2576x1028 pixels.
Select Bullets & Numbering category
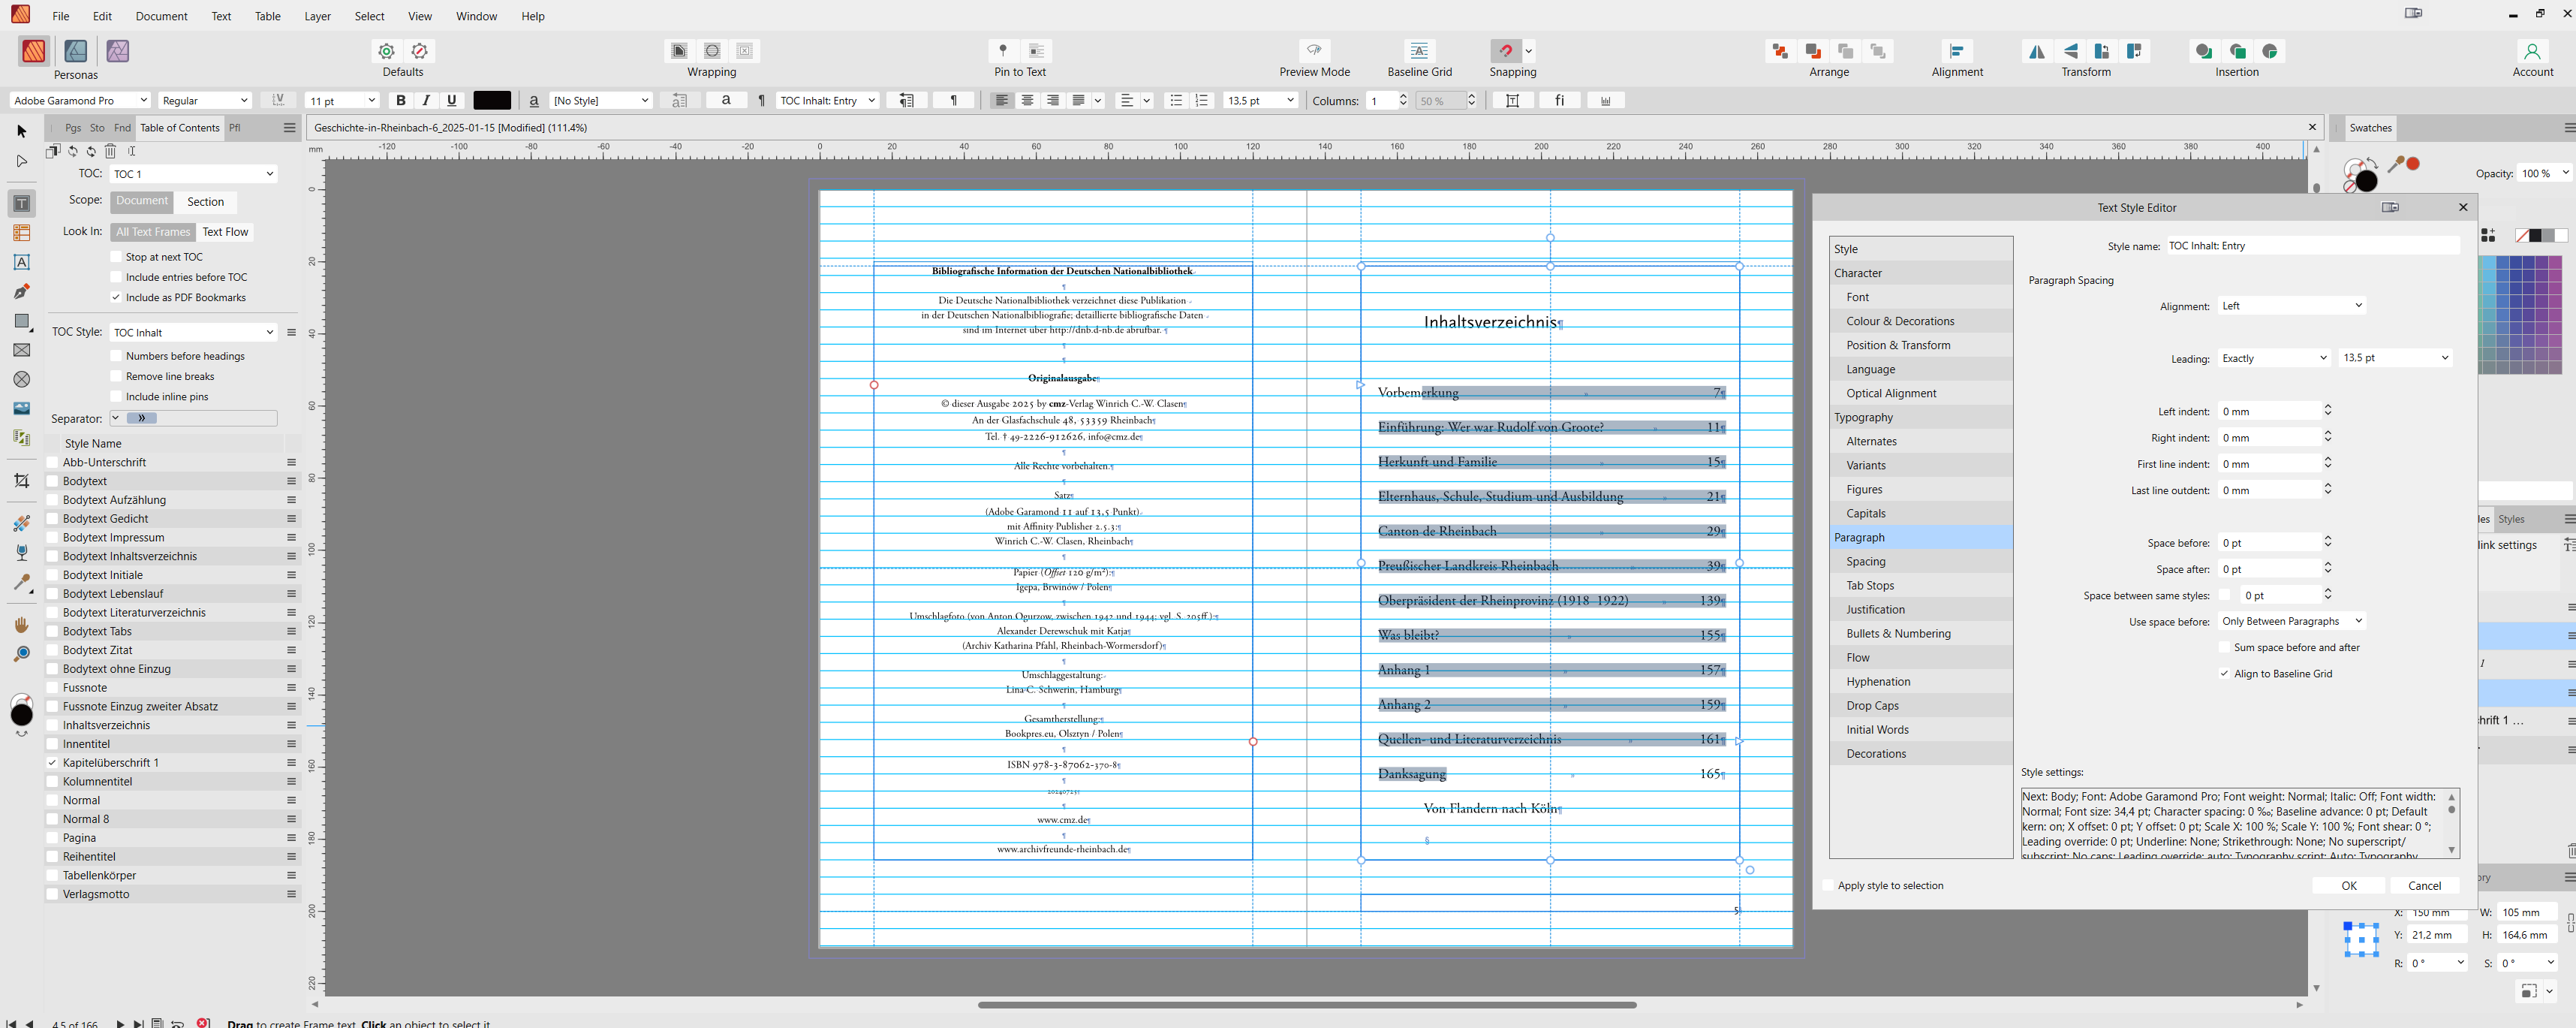tap(1920, 633)
